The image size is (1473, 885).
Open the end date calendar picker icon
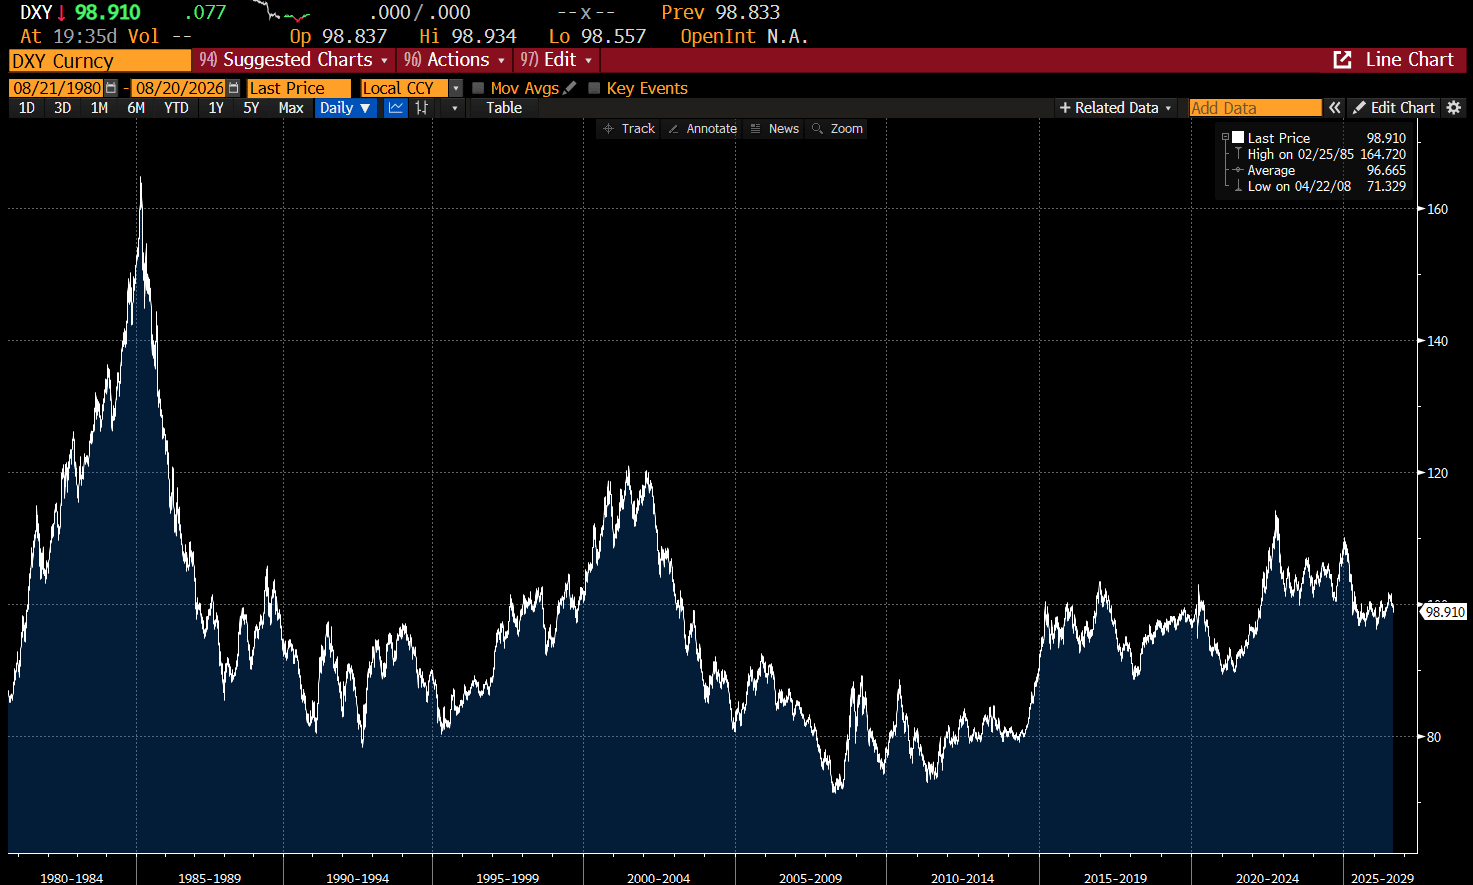234,88
